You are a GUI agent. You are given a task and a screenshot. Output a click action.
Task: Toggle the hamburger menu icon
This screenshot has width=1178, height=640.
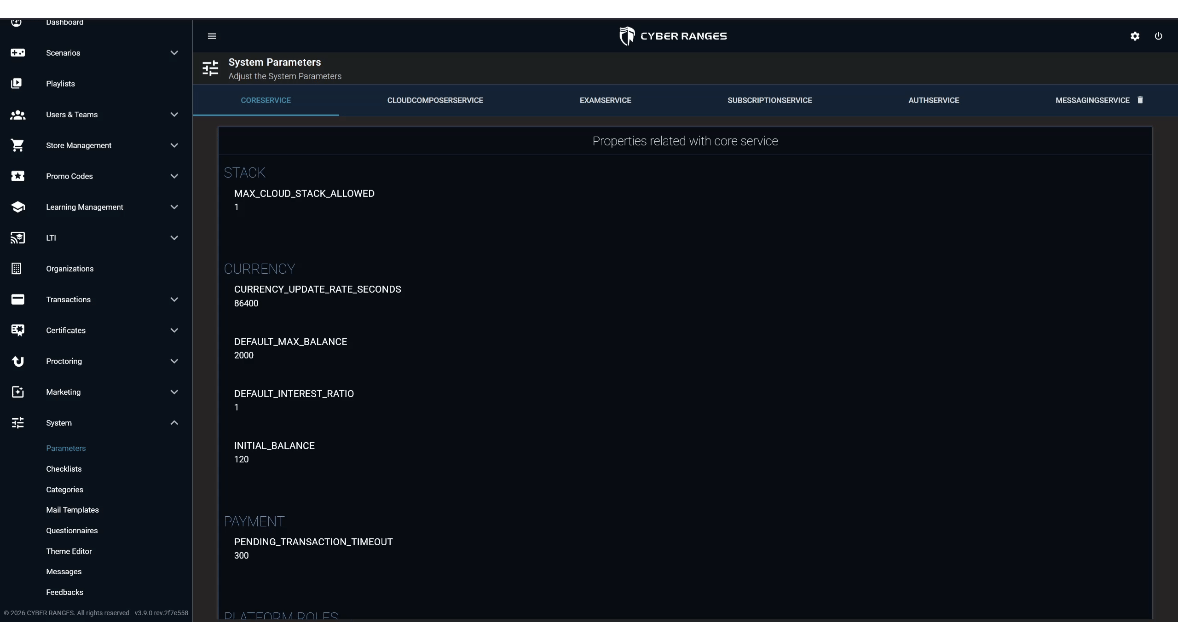212,36
